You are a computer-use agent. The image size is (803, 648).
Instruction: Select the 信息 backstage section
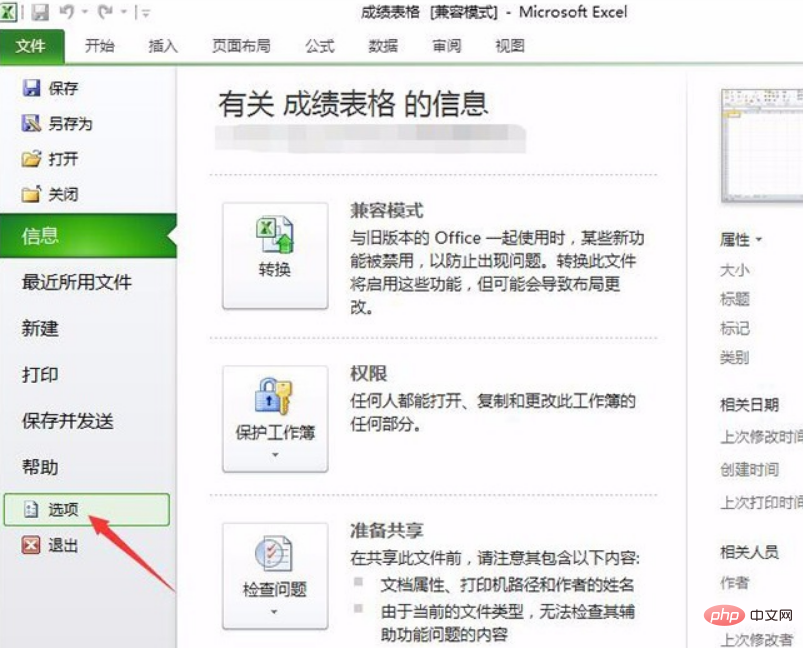pyautogui.click(x=88, y=236)
